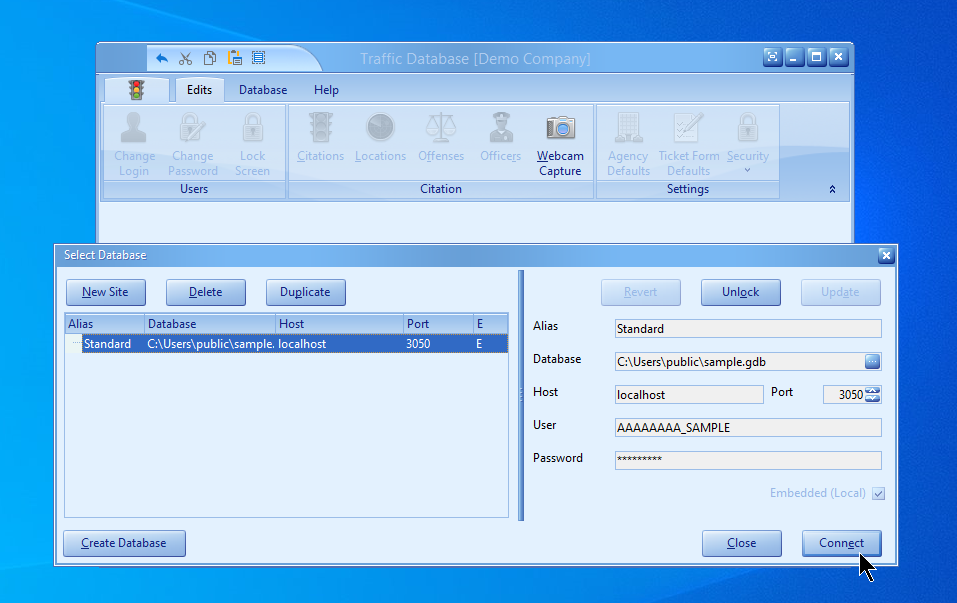This screenshot has width=957, height=603.
Task: Click the Password field
Action: point(748,460)
